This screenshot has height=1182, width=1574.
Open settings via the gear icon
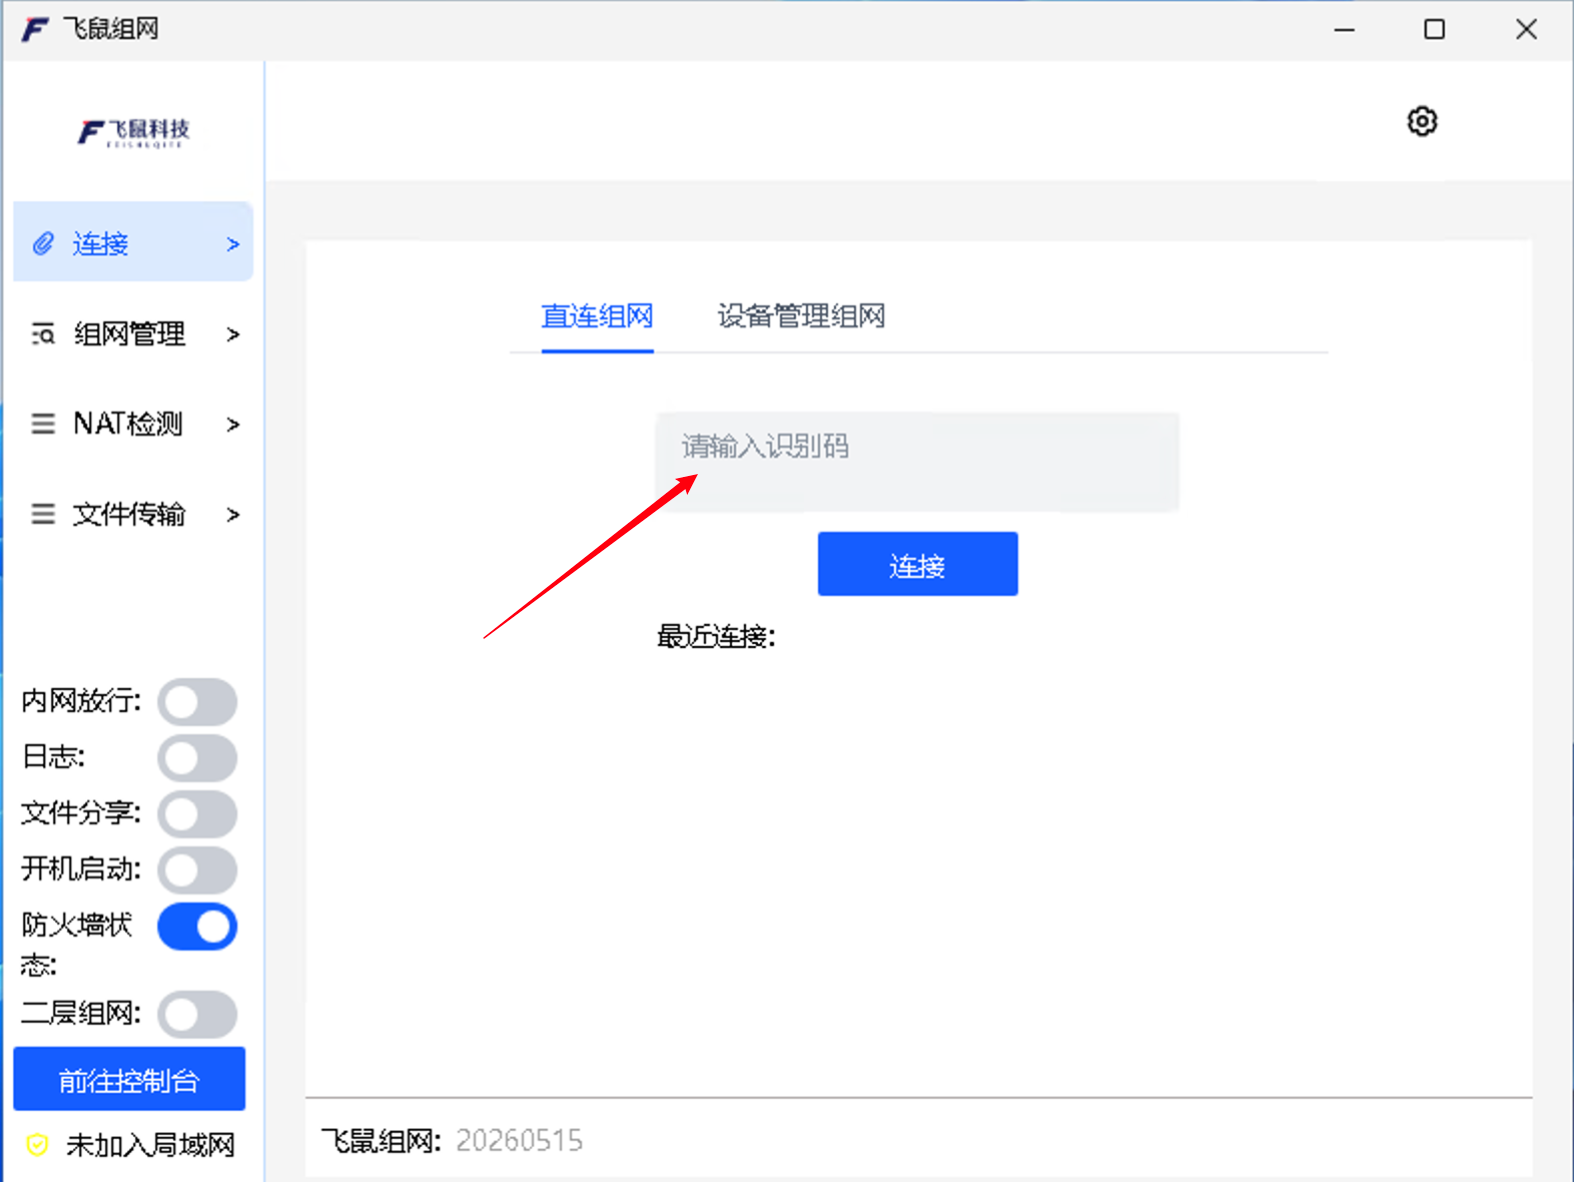[x=1422, y=121]
